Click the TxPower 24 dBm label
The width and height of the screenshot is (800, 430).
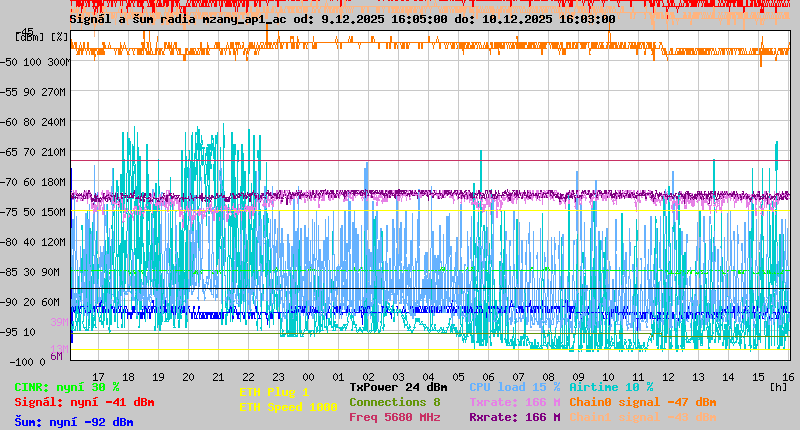[398, 387]
